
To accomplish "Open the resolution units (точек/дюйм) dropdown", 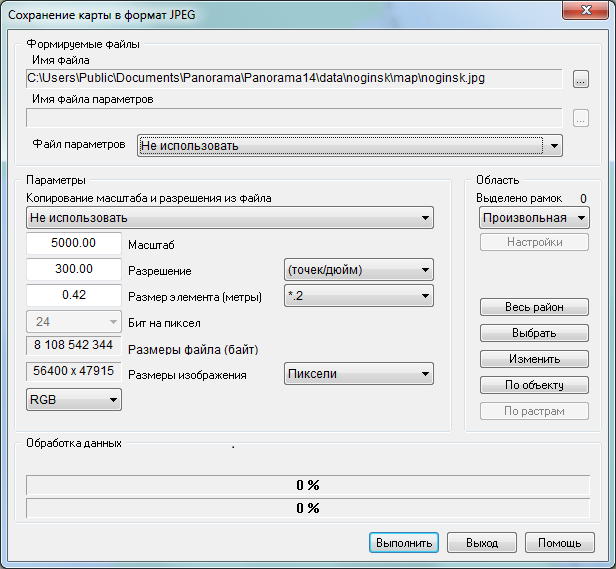I will (x=357, y=270).
